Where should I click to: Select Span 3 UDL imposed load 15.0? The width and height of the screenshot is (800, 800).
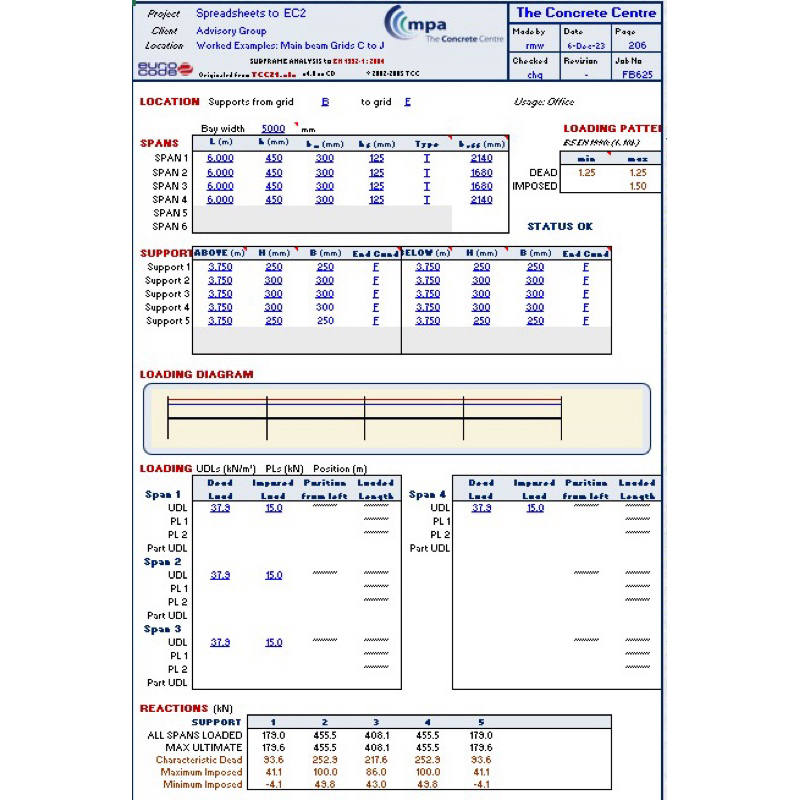point(273,643)
